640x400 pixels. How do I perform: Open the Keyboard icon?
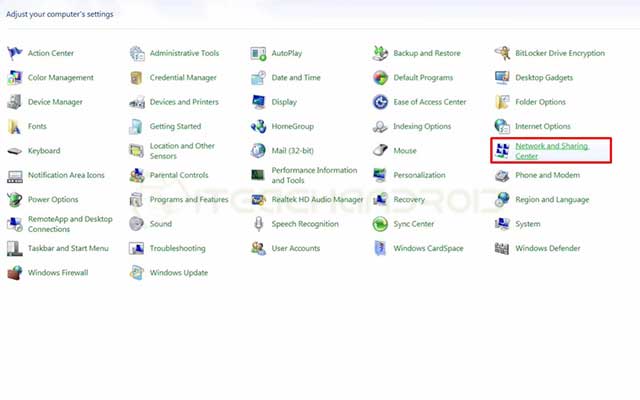point(15,151)
